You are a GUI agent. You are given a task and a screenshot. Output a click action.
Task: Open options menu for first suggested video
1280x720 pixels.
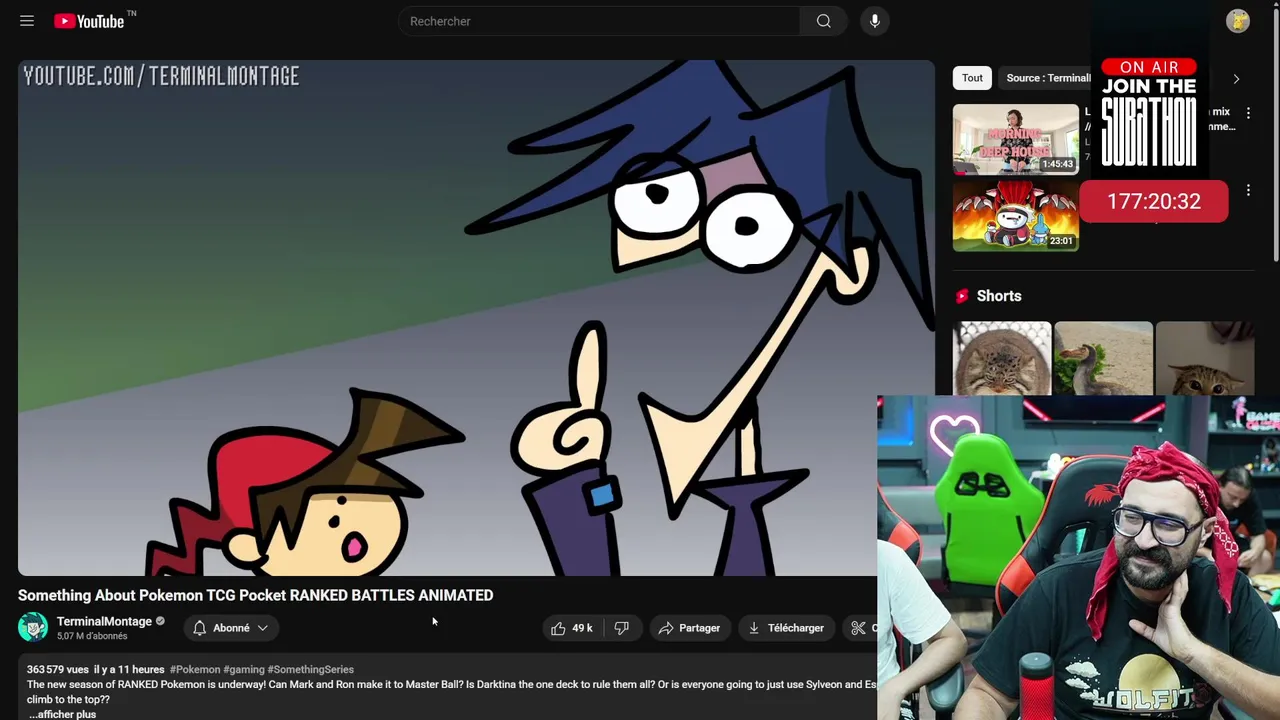1248,114
